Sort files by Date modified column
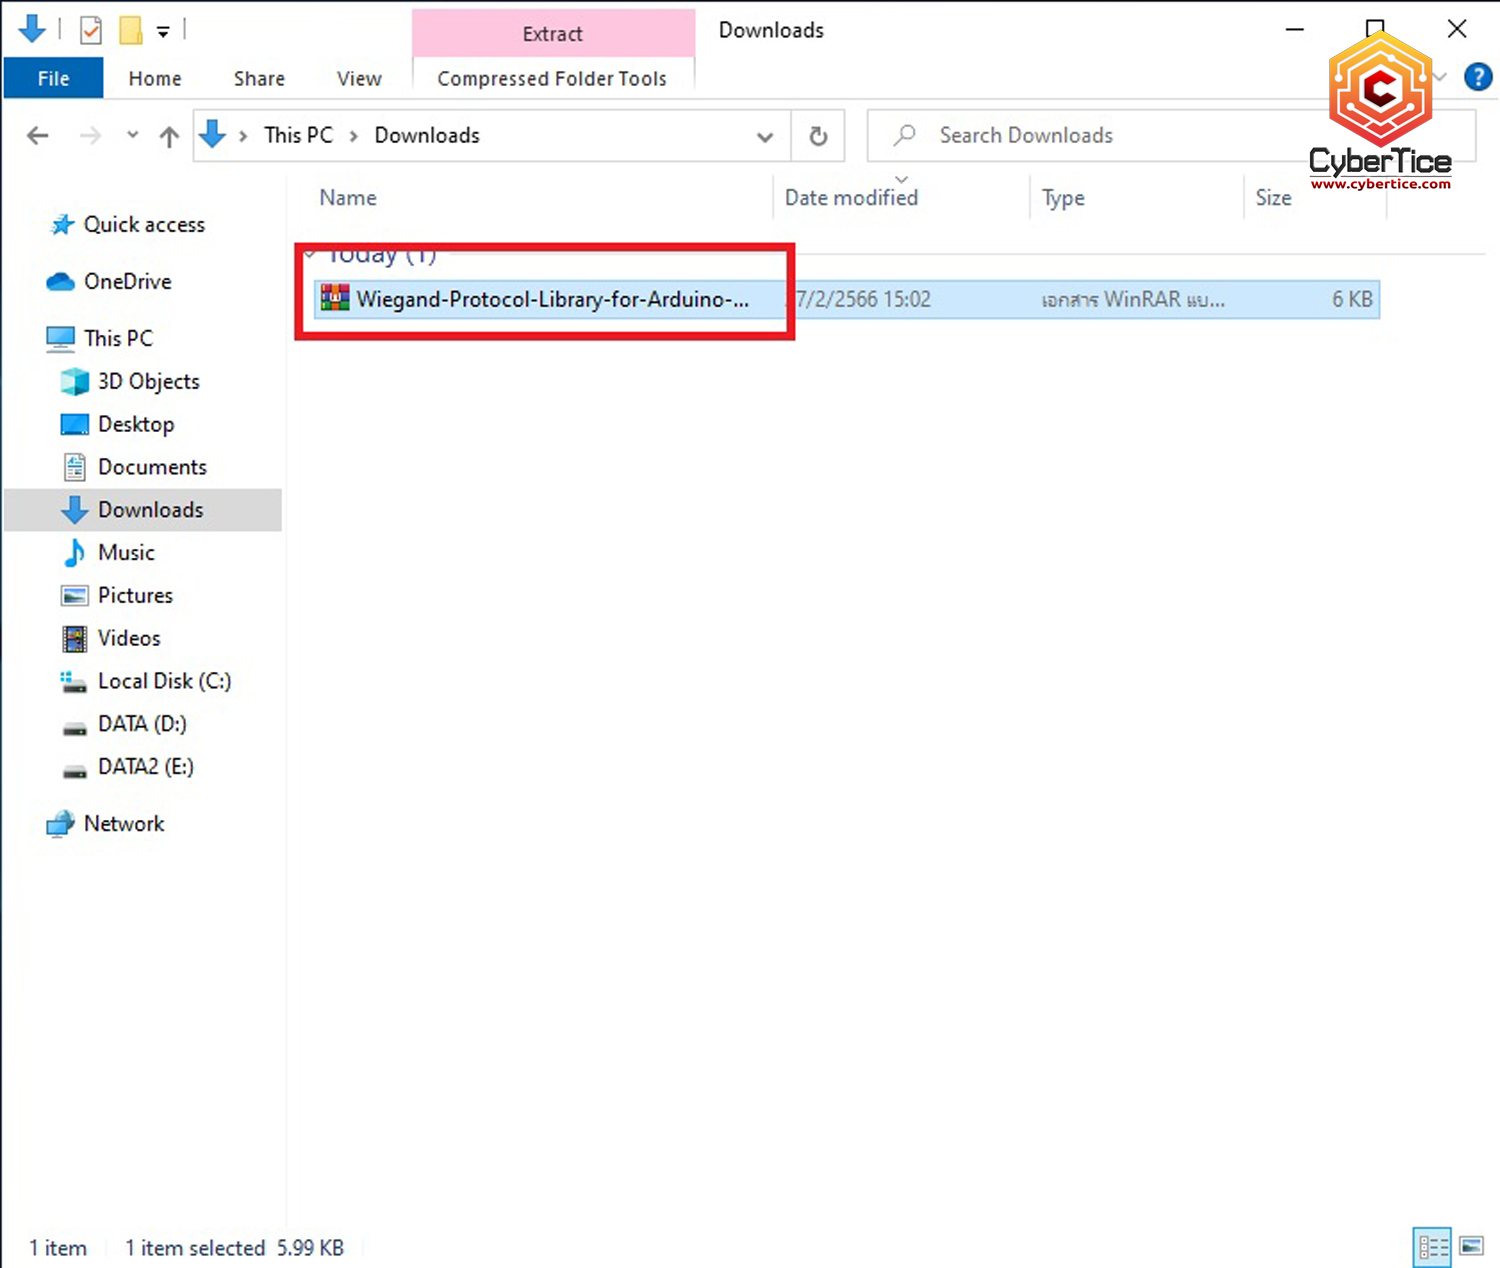 pyautogui.click(x=851, y=198)
